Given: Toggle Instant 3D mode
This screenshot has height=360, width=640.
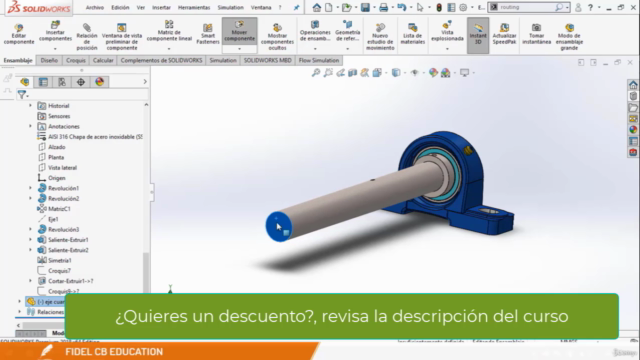Looking at the screenshot, I should point(478,35).
